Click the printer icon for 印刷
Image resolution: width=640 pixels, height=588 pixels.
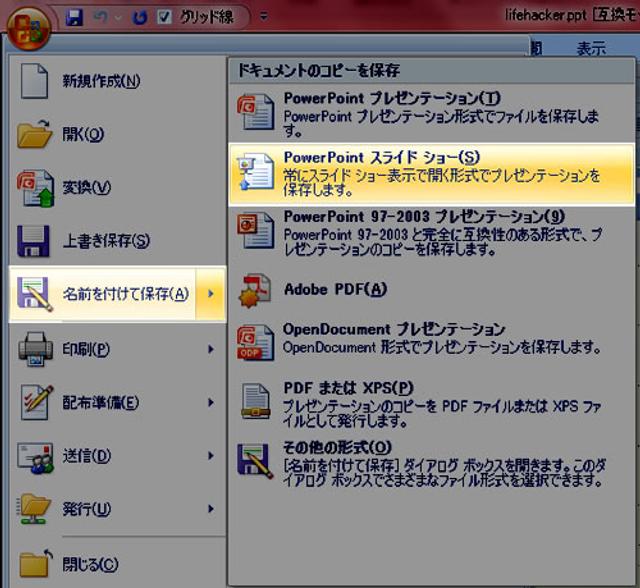(35, 349)
